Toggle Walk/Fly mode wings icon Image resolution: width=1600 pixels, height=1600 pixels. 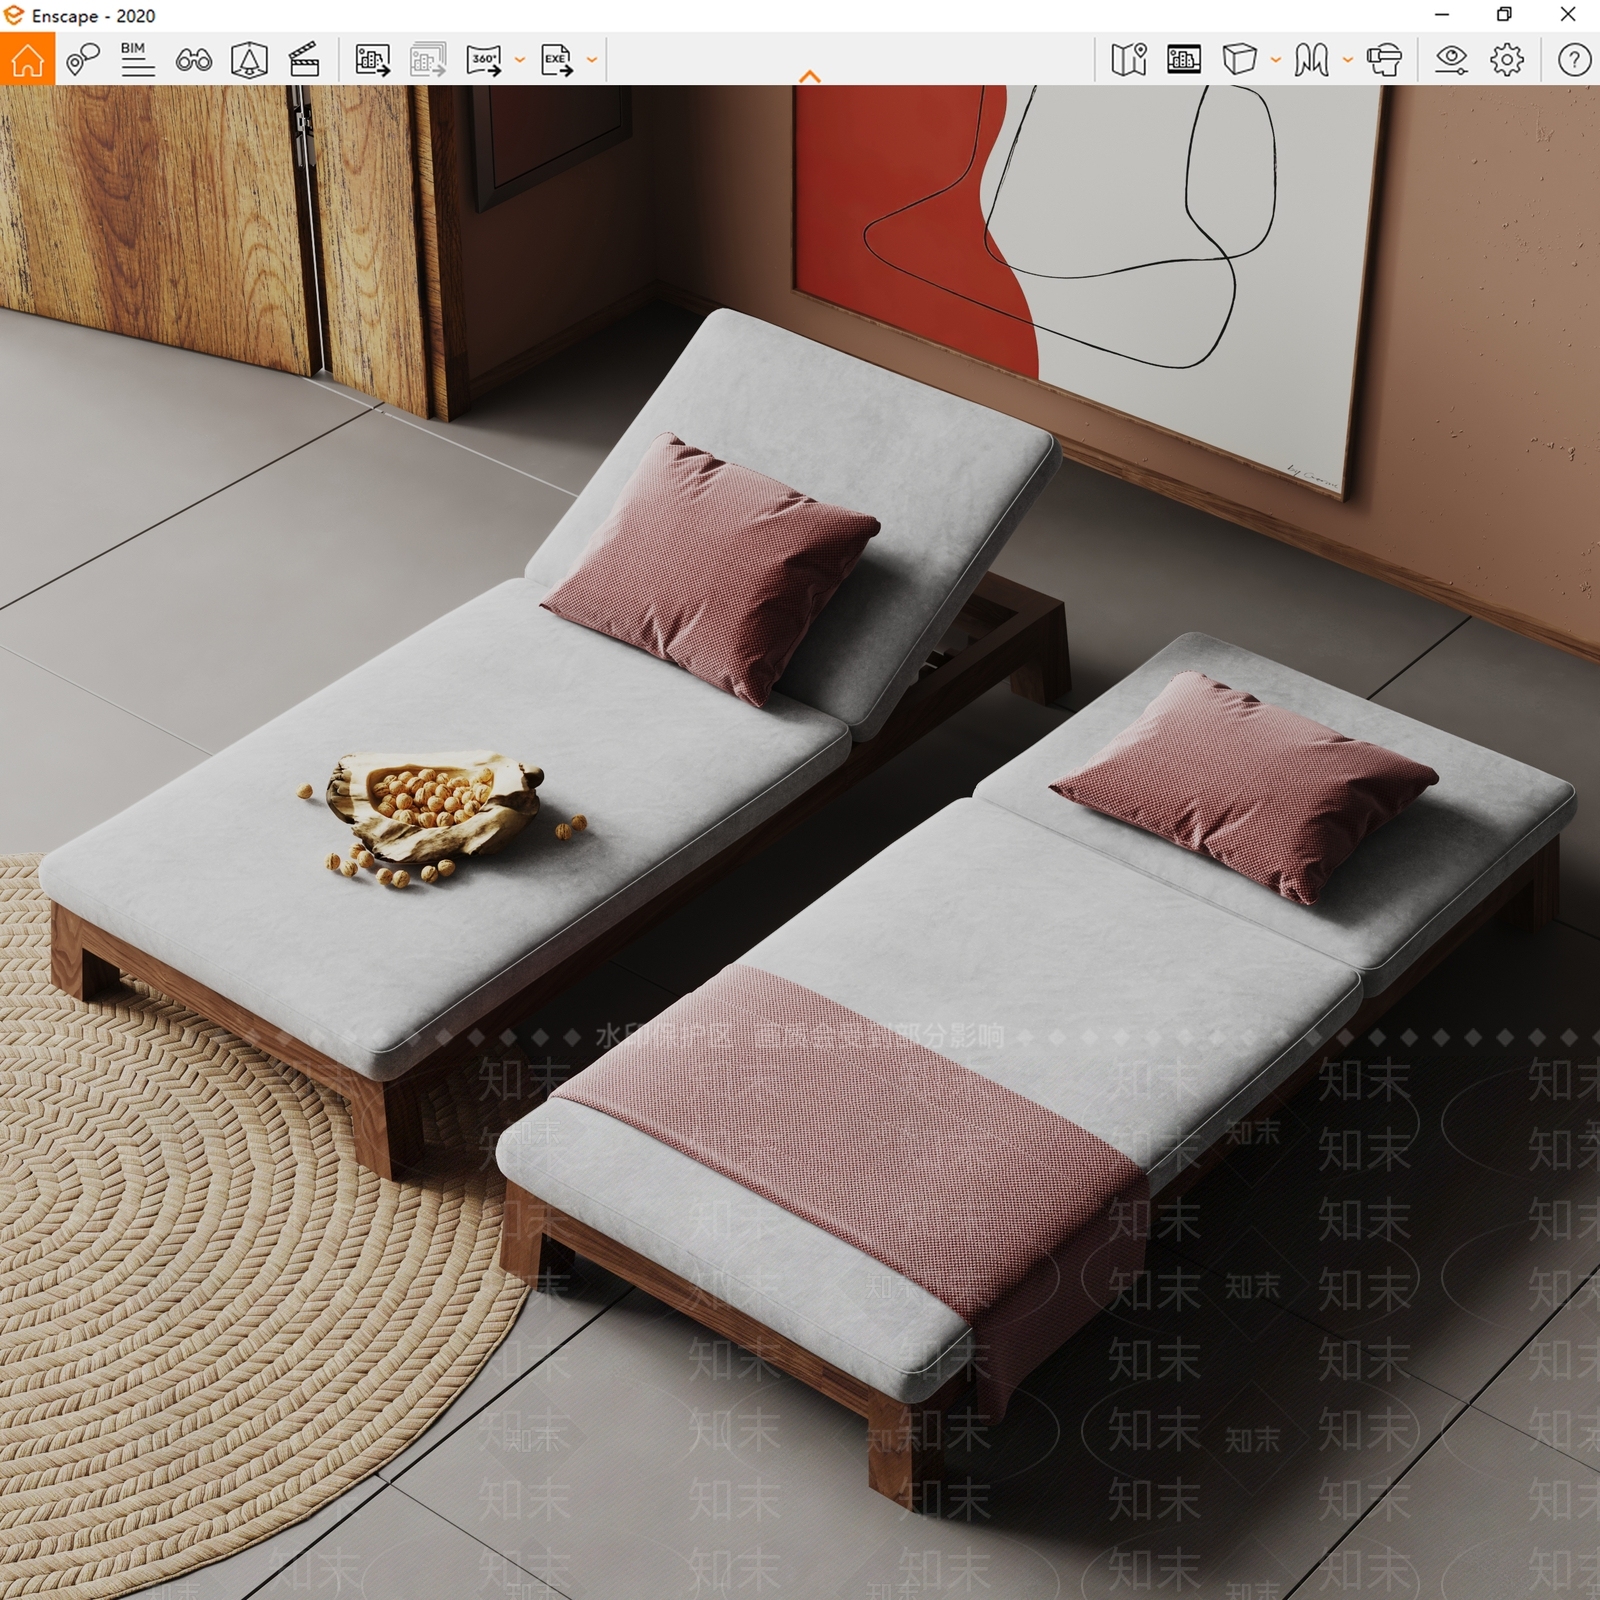click(x=1311, y=59)
